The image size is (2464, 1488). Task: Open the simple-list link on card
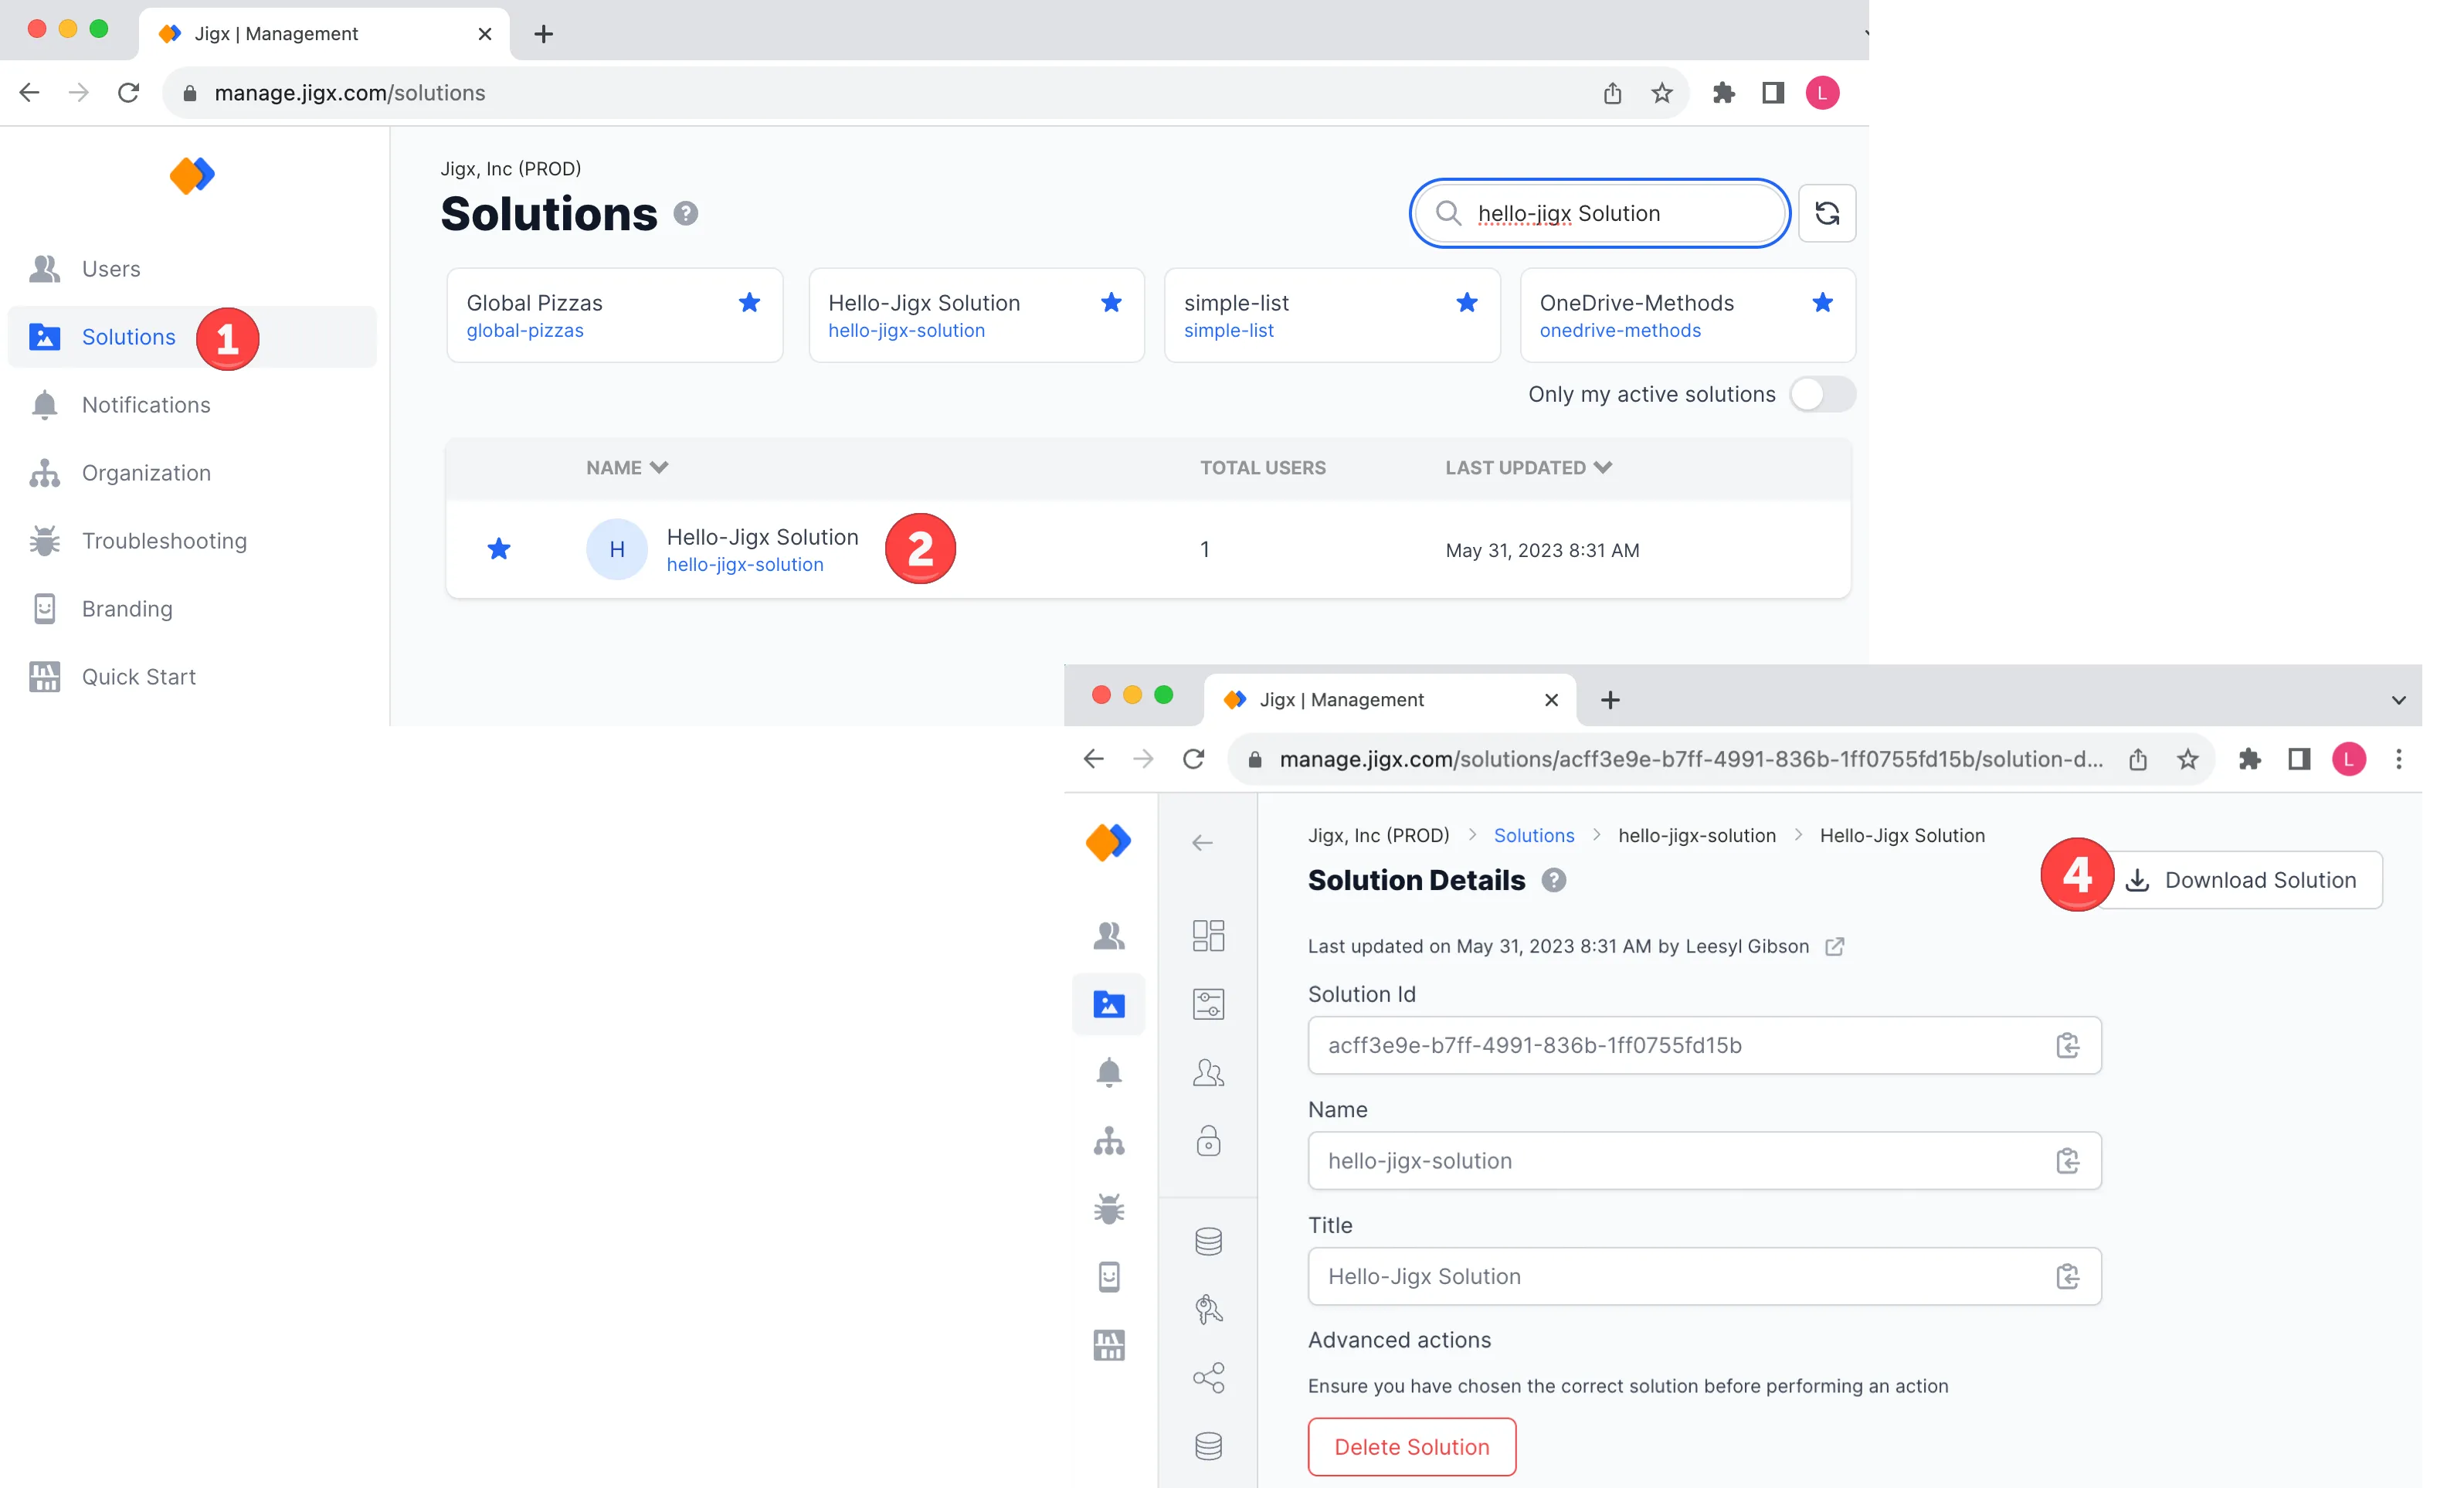point(1229,330)
